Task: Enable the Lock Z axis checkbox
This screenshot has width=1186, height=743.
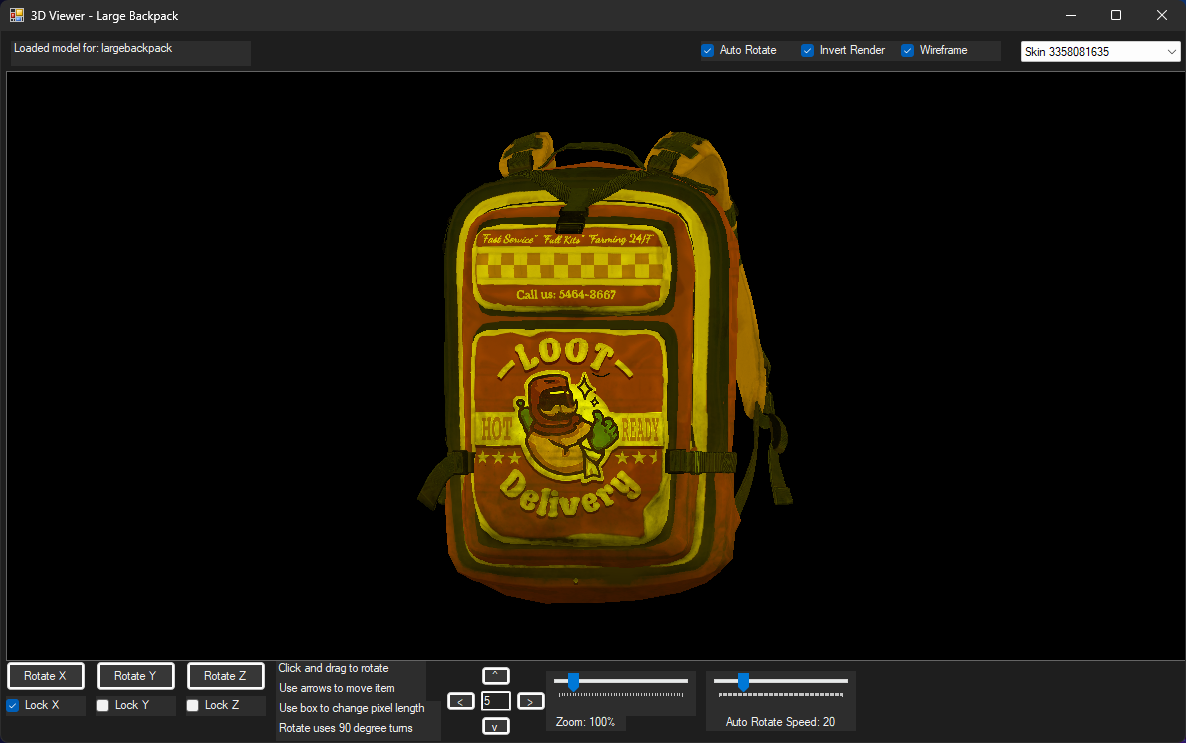Action: point(191,705)
